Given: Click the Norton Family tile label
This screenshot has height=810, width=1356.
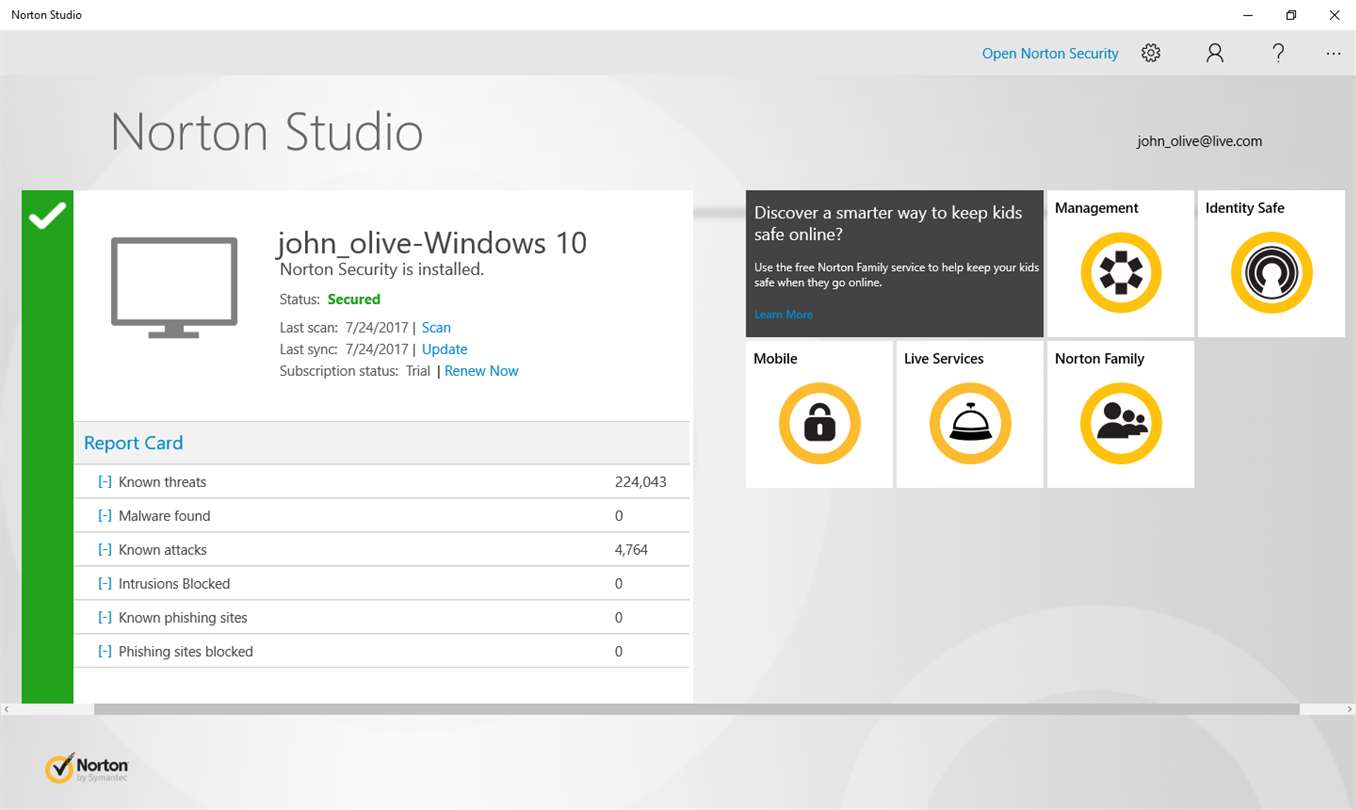Looking at the screenshot, I should (x=1100, y=359).
